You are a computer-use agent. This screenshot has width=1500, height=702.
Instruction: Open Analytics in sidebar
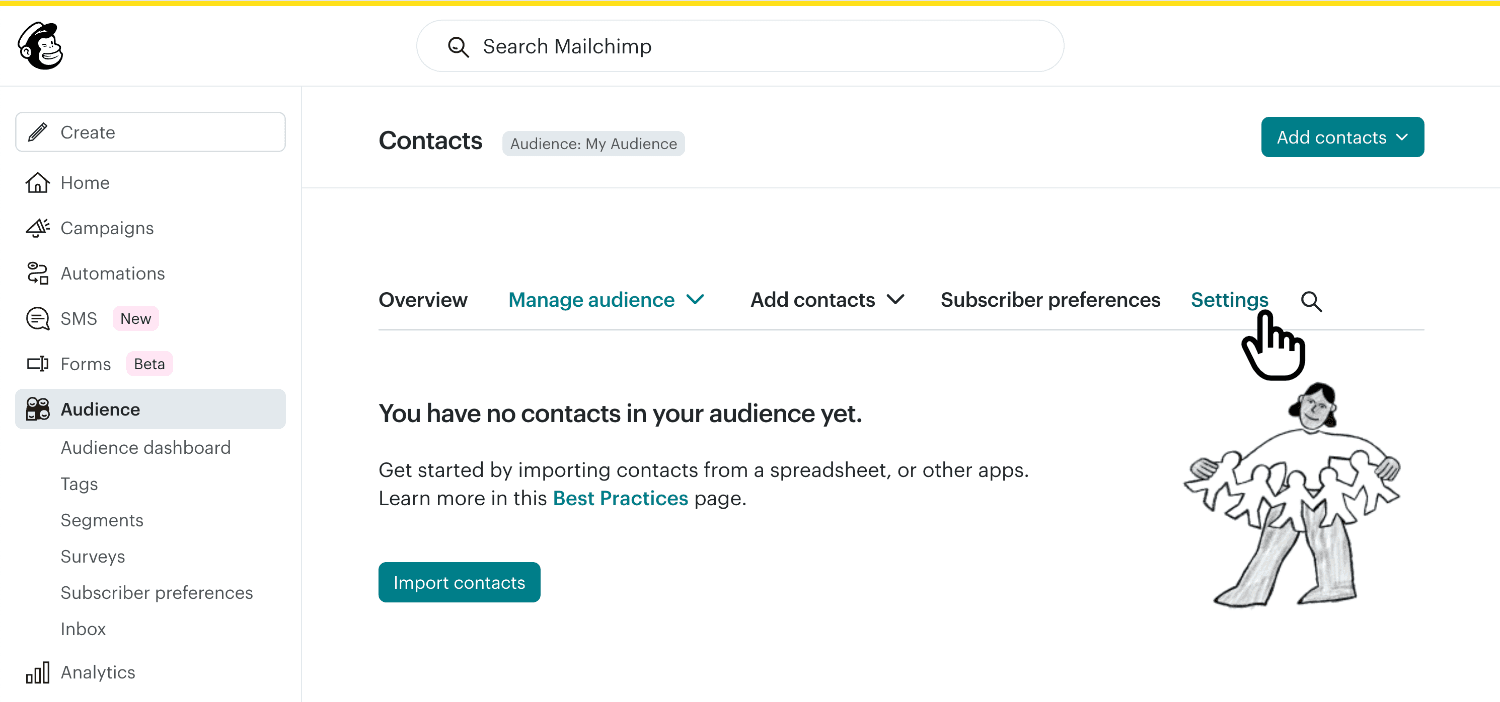pyautogui.click(x=98, y=672)
